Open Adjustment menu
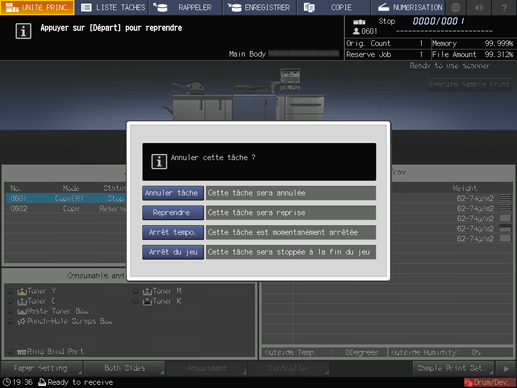This screenshot has height=388, width=517. point(207,368)
